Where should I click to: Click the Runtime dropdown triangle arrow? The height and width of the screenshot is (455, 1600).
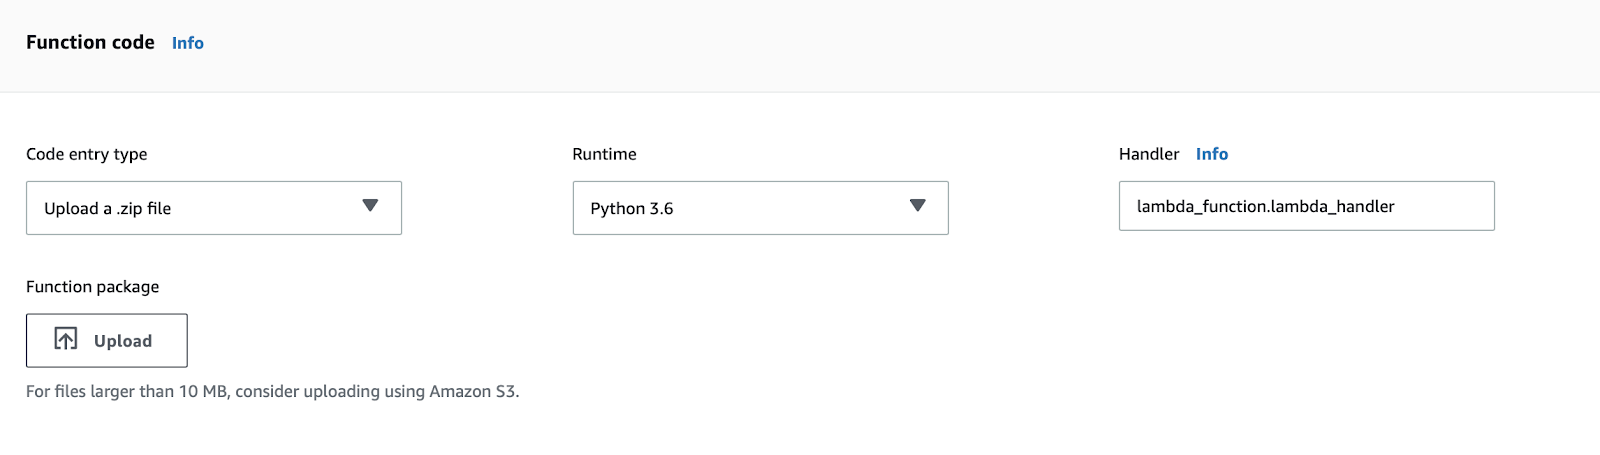[x=917, y=206]
